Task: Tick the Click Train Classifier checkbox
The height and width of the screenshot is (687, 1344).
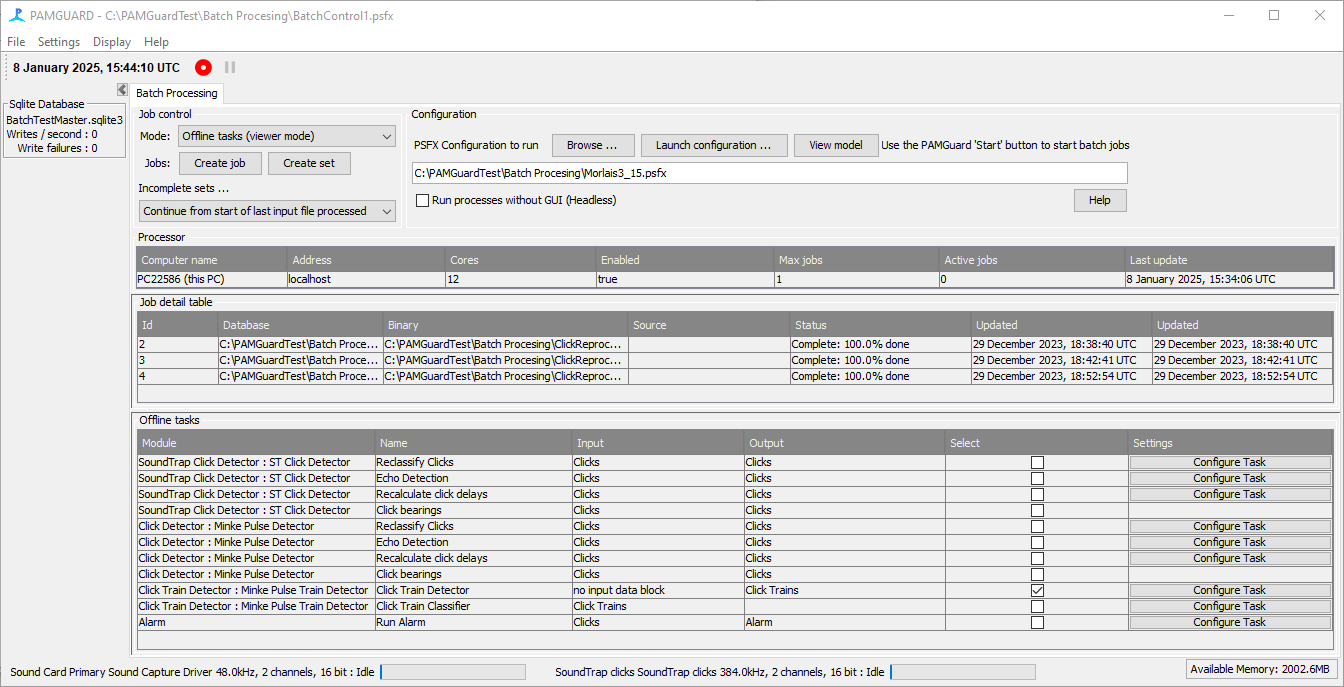Action: (x=1037, y=606)
